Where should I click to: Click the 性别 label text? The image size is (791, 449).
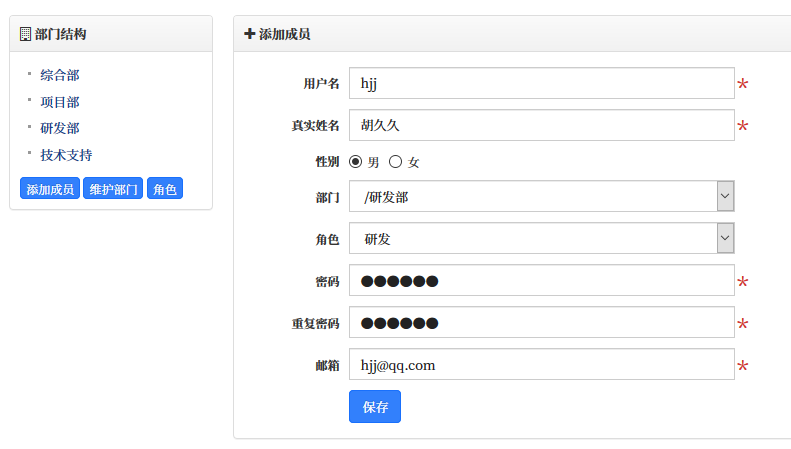[x=326, y=161]
